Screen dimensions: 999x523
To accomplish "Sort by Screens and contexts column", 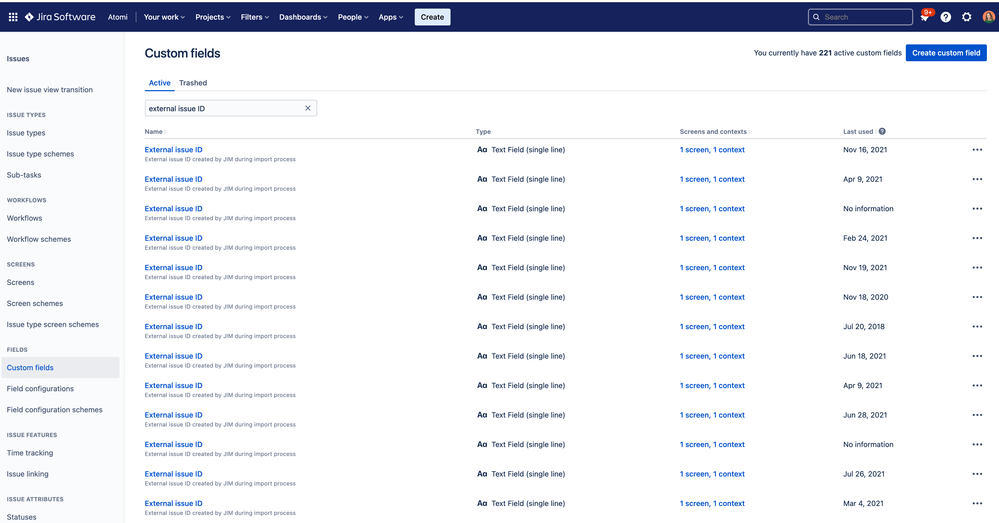I will [715, 132].
